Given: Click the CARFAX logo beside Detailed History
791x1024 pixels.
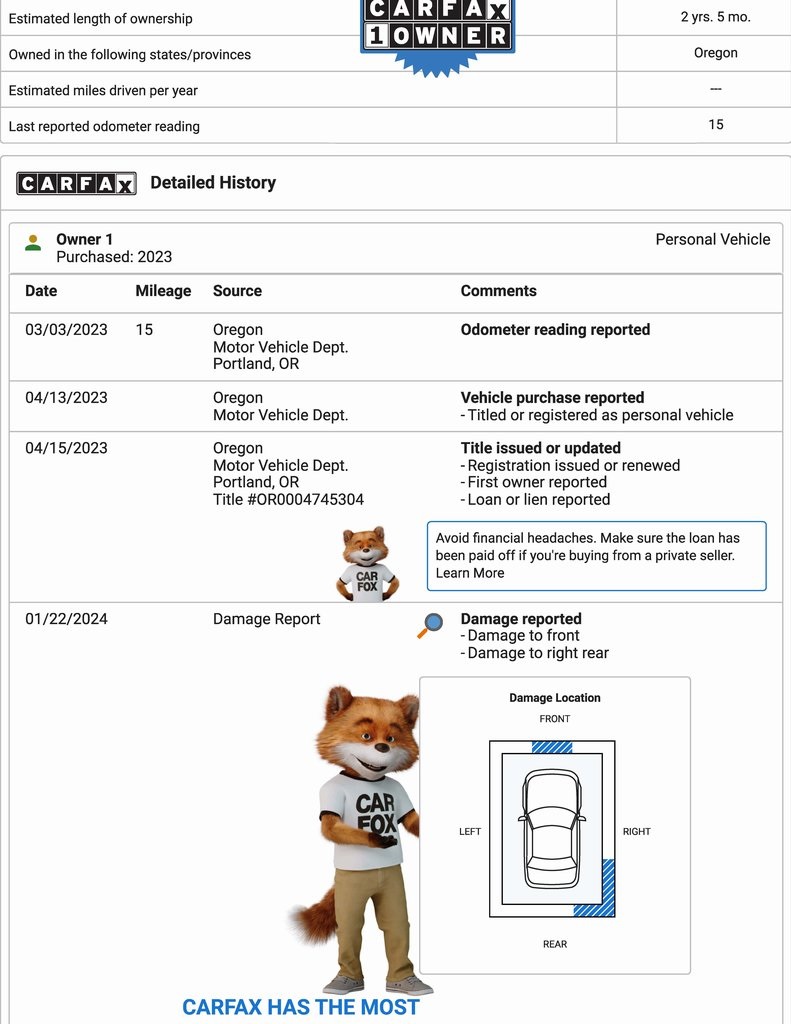Looking at the screenshot, I should [x=76, y=183].
